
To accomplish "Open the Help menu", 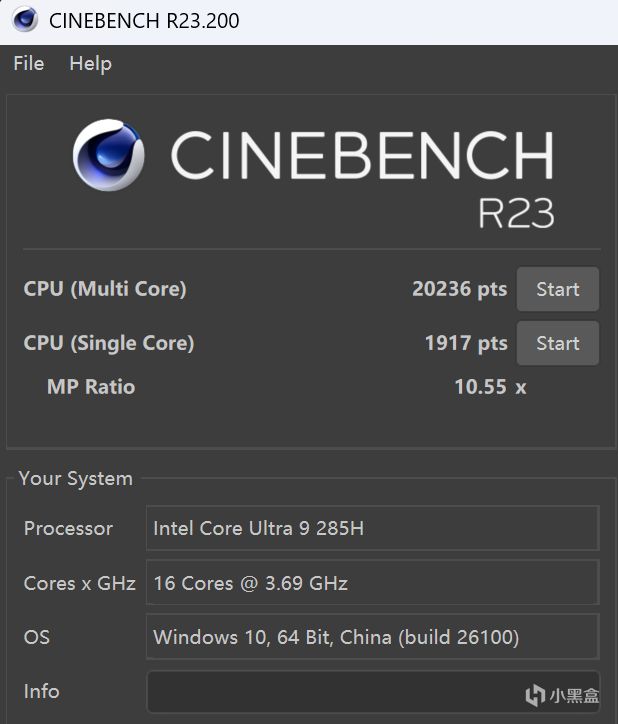I will [90, 63].
